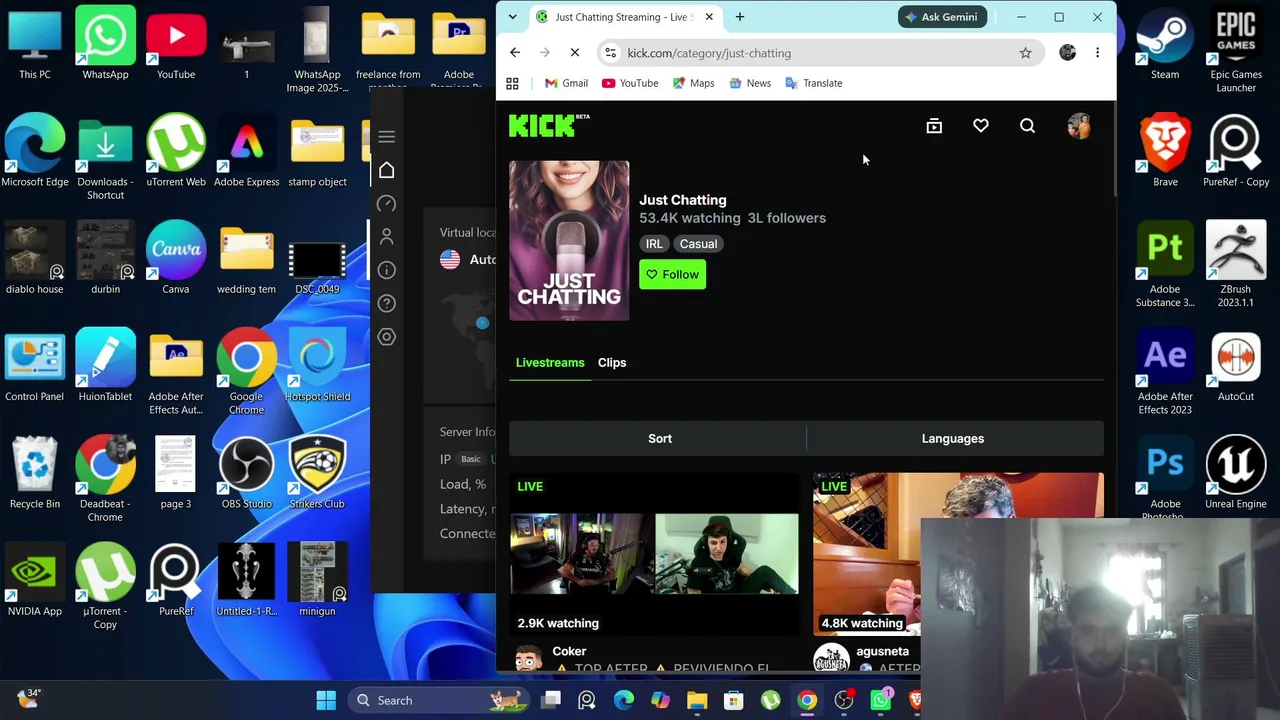Image resolution: width=1280 pixels, height=720 pixels.
Task: Click the taskbar Search box
Action: (x=437, y=701)
